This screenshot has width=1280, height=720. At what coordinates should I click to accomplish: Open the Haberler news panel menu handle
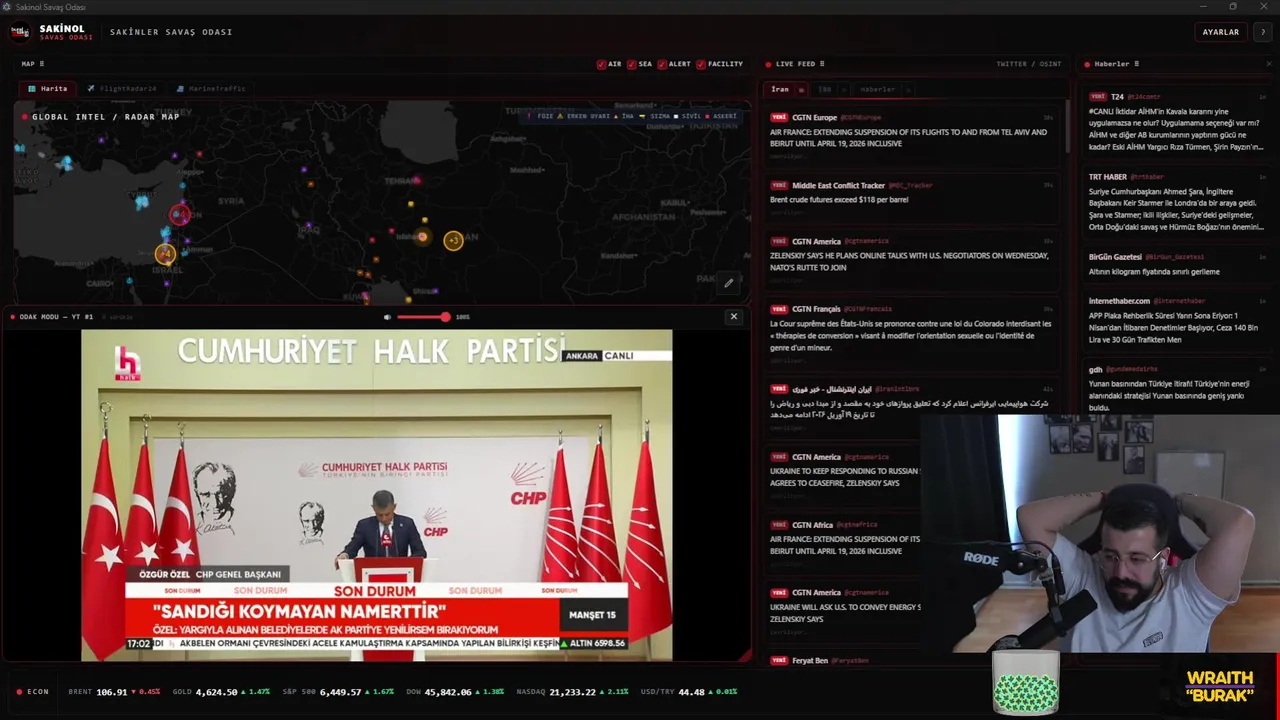(1136, 64)
